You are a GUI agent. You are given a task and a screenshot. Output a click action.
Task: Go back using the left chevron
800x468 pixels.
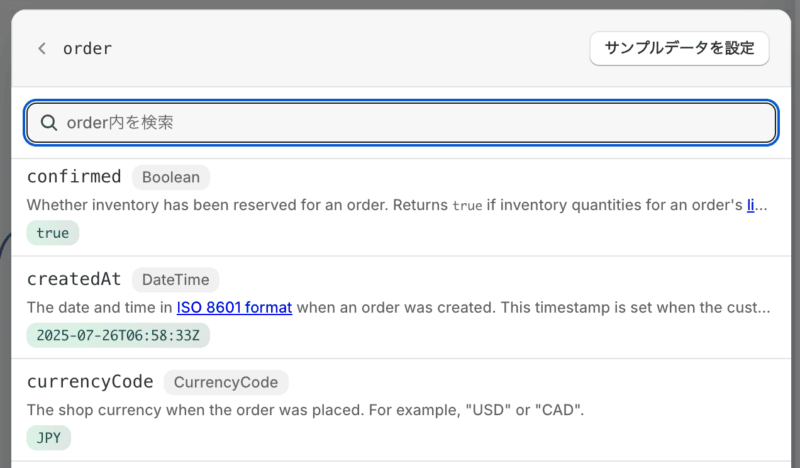coord(42,48)
